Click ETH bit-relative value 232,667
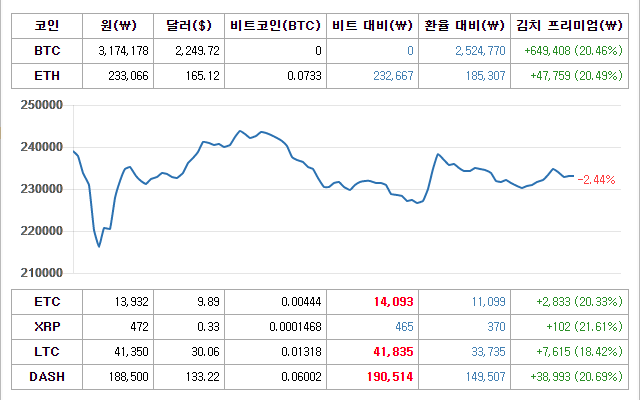640x400 pixels. (x=393, y=76)
